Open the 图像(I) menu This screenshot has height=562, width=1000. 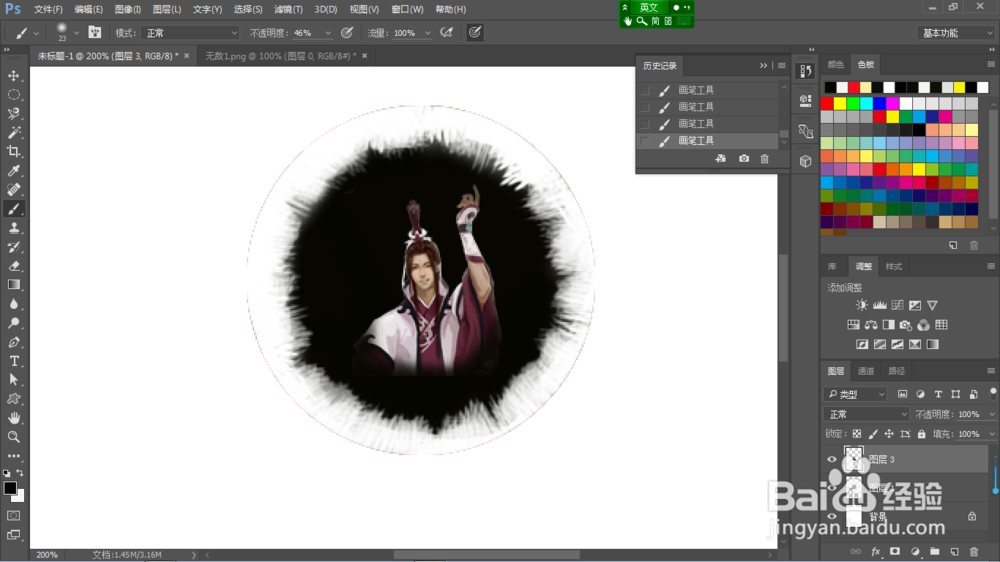pyautogui.click(x=128, y=10)
